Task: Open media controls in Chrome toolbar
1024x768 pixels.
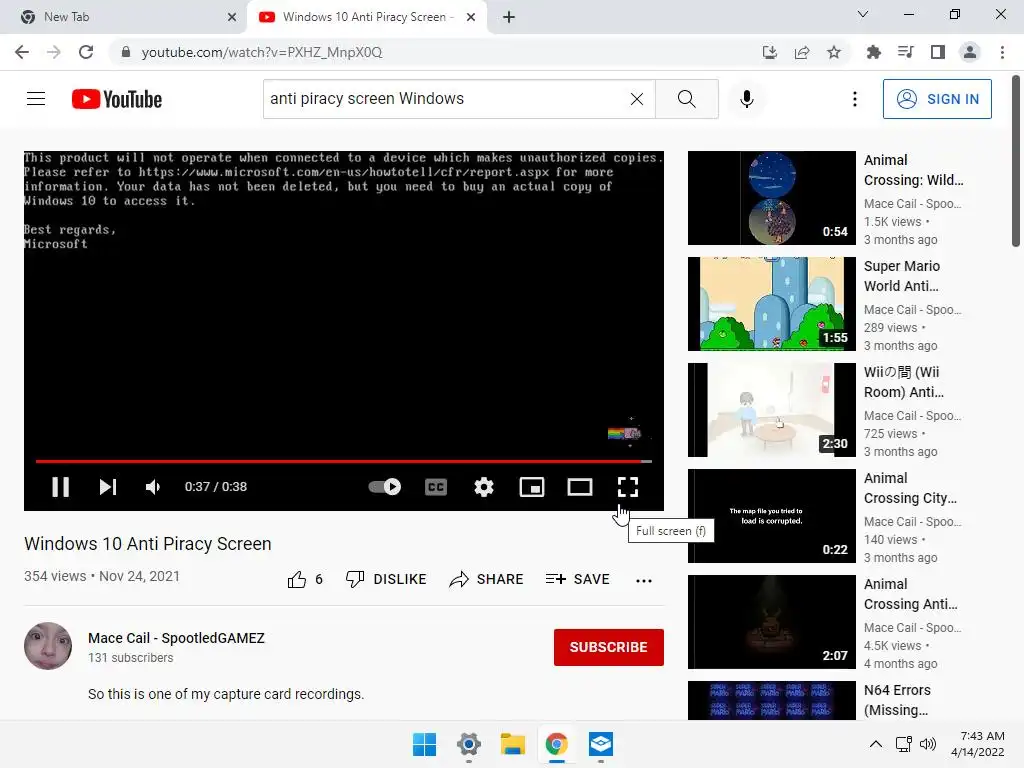Action: pyautogui.click(x=905, y=52)
